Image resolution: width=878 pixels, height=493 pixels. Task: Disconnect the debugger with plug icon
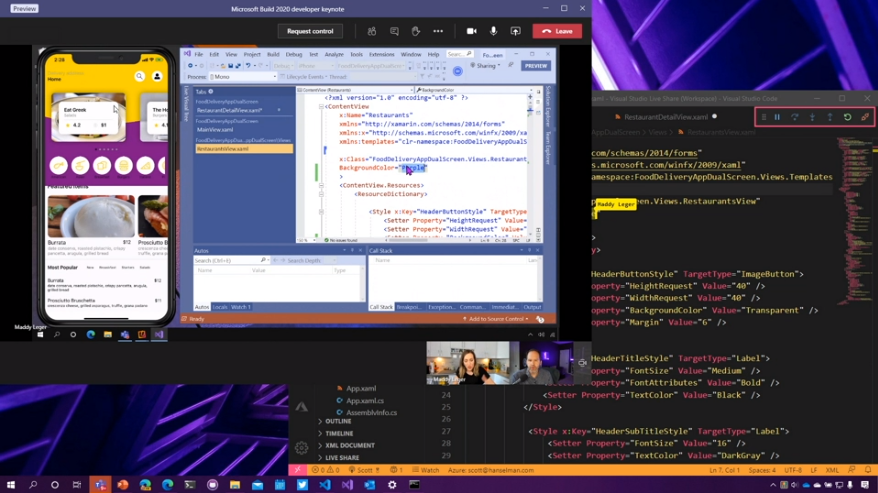pyautogui.click(x=864, y=117)
